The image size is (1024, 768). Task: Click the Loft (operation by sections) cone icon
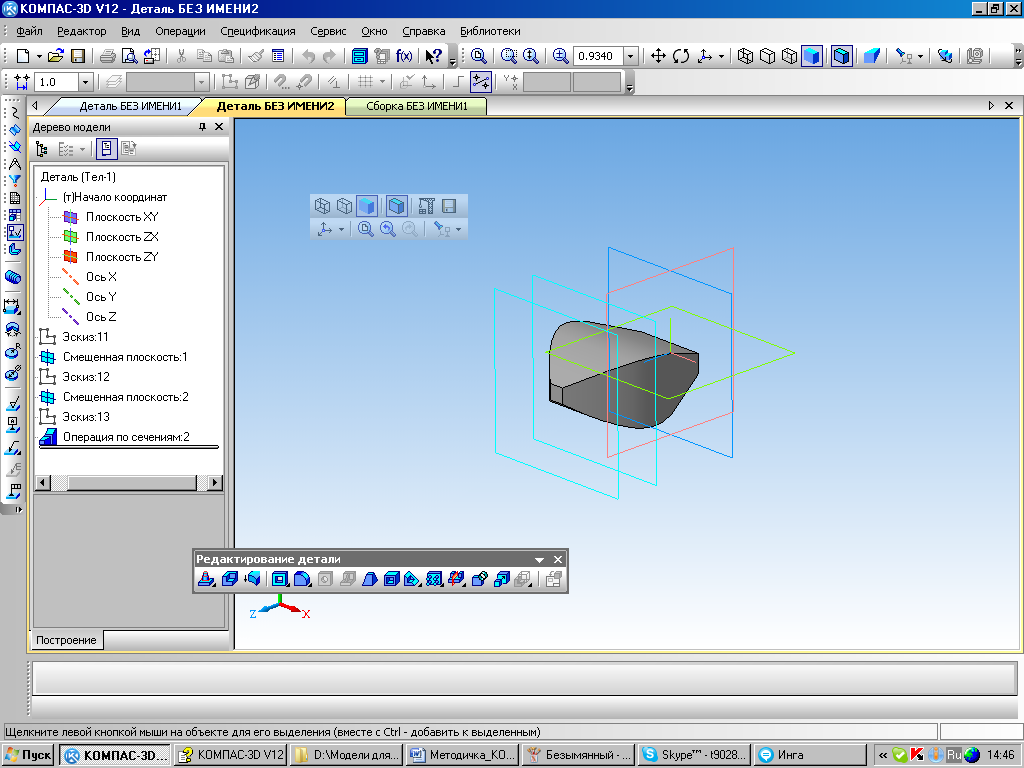(206, 579)
